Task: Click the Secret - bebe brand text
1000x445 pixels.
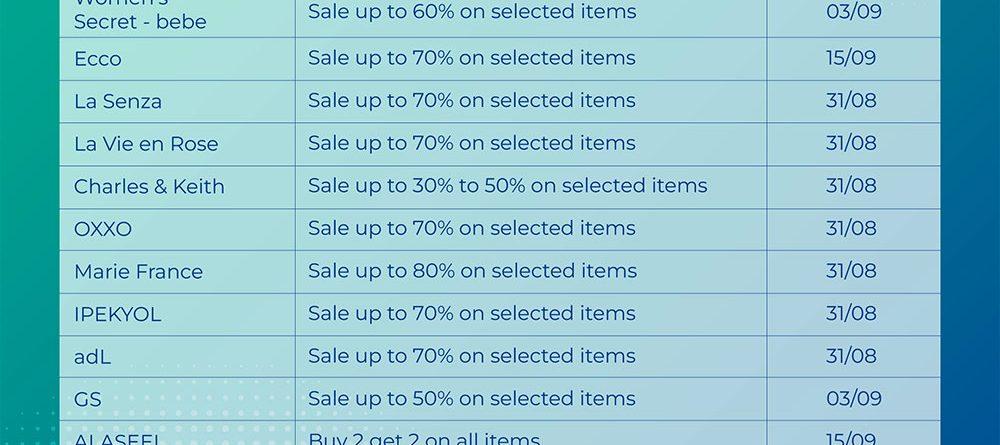Action: pyautogui.click(x=140, y=21)
